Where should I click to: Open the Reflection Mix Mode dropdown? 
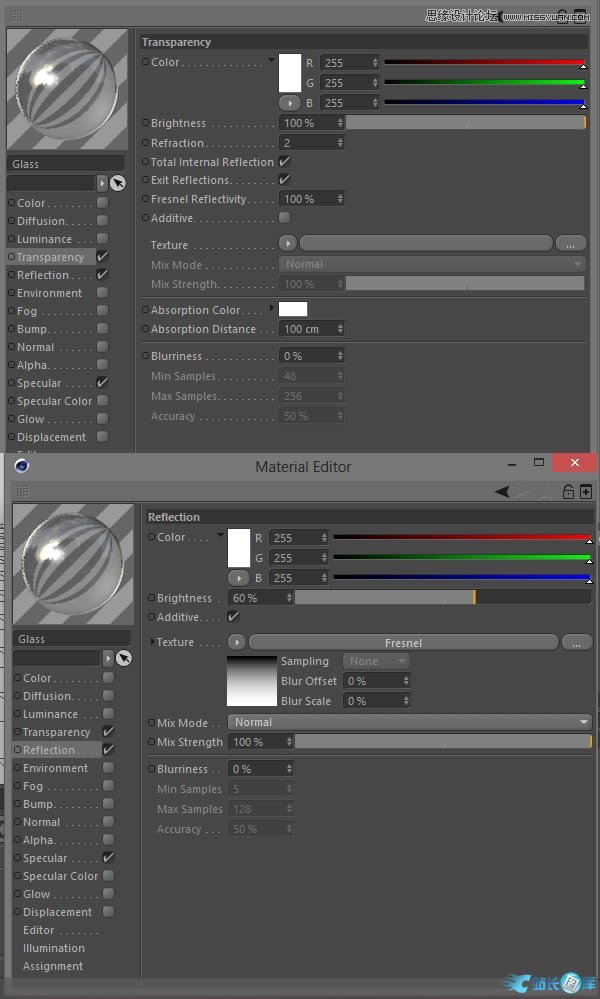(x=410, y=722)
